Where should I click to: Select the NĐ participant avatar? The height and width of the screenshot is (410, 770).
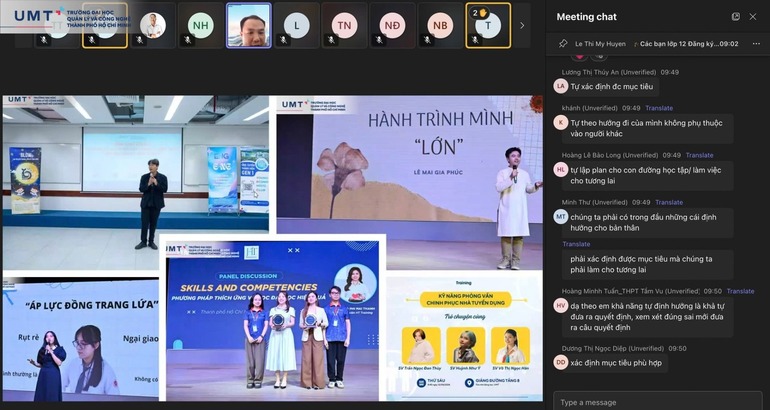393,24
